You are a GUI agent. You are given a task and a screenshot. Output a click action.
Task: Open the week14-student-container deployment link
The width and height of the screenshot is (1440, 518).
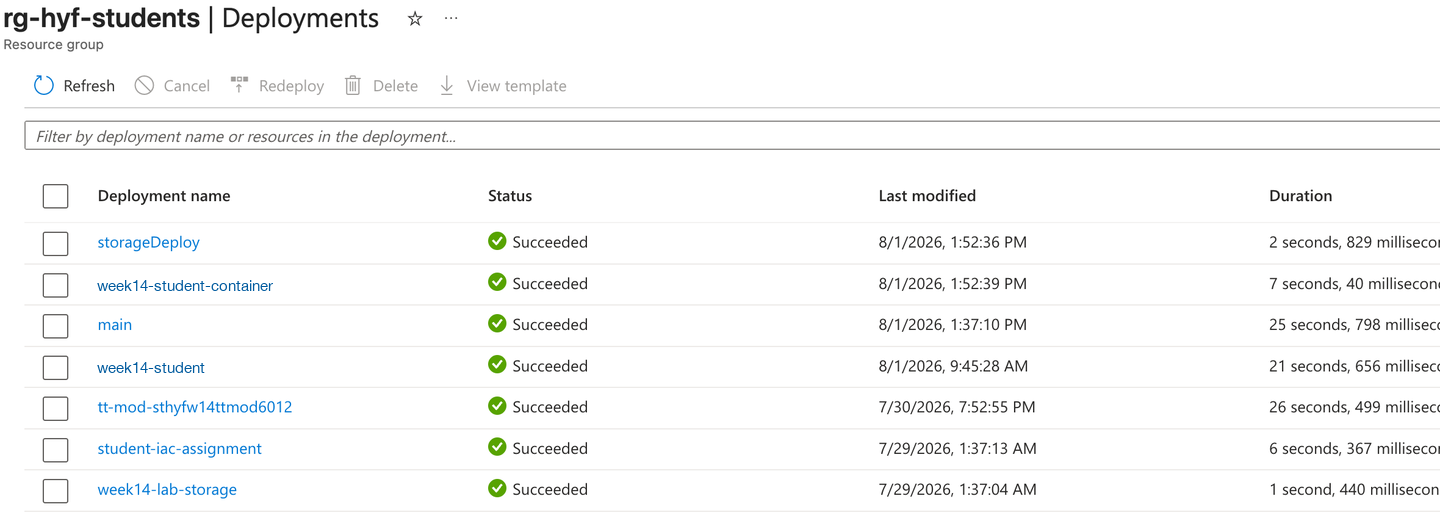(185, 286)
